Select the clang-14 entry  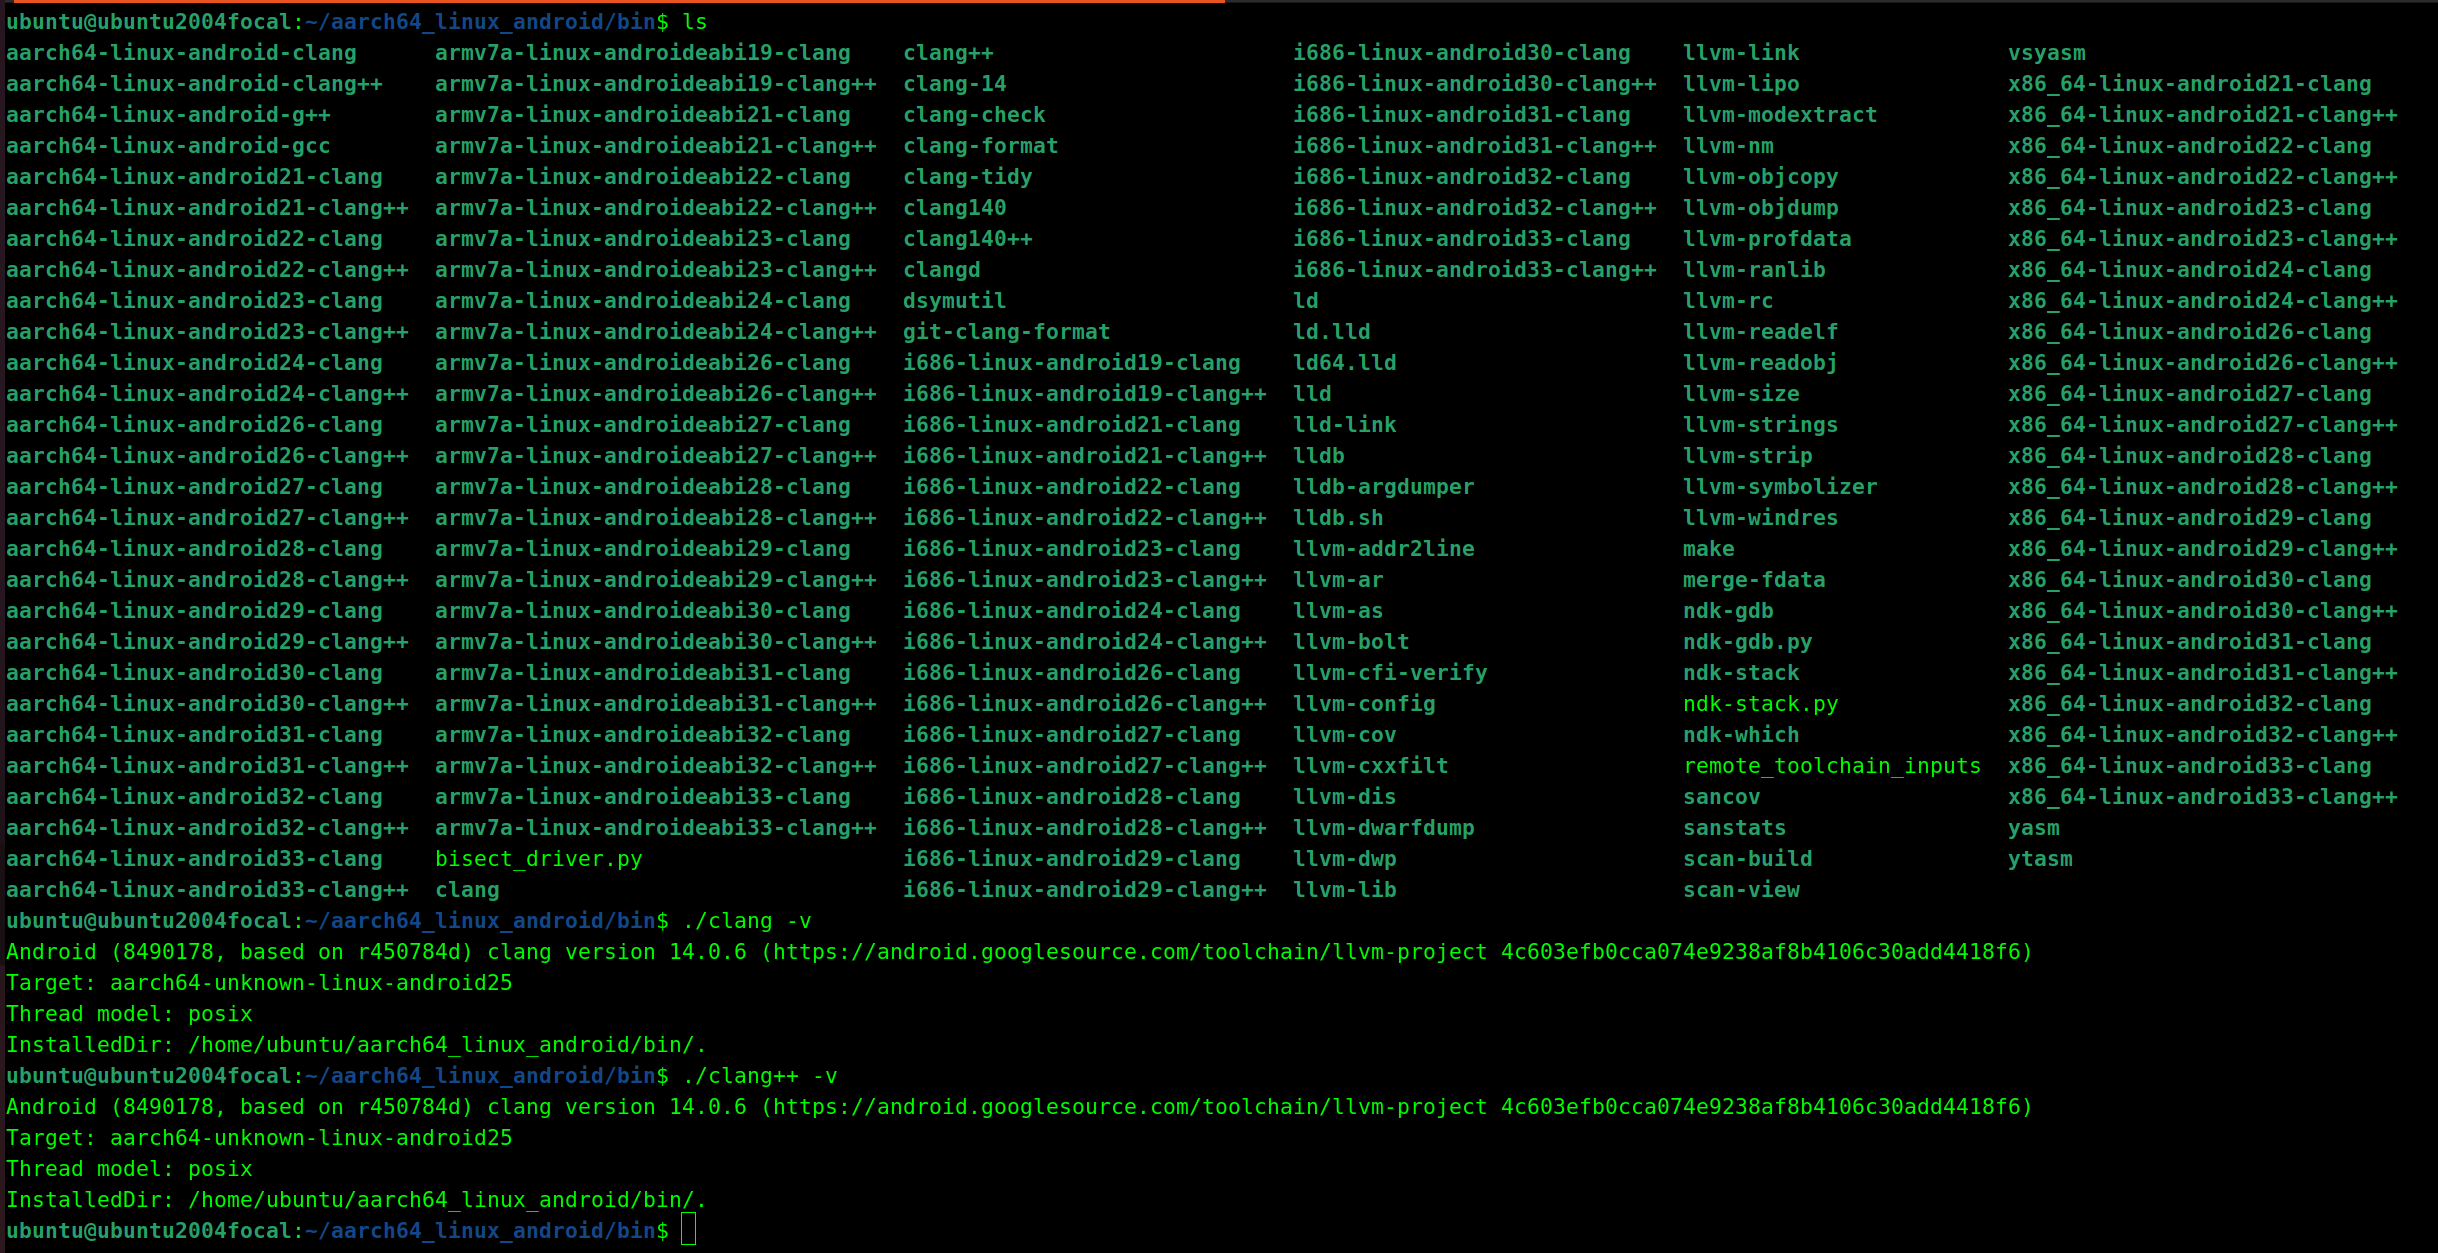[x=954, y=84]
